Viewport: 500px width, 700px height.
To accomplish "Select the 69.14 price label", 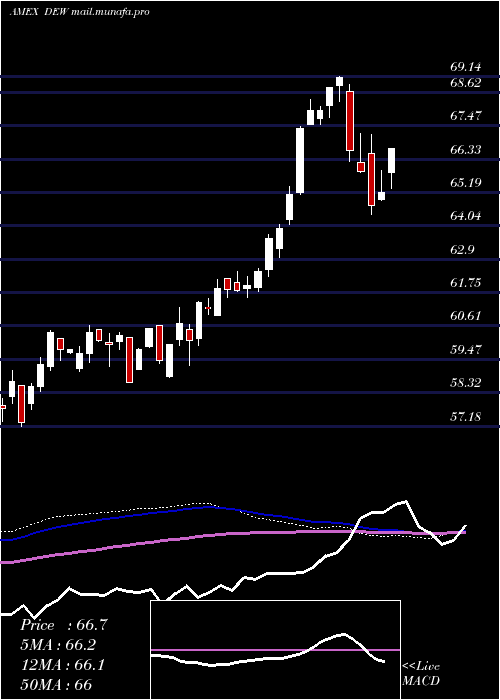I will (466, 67).
